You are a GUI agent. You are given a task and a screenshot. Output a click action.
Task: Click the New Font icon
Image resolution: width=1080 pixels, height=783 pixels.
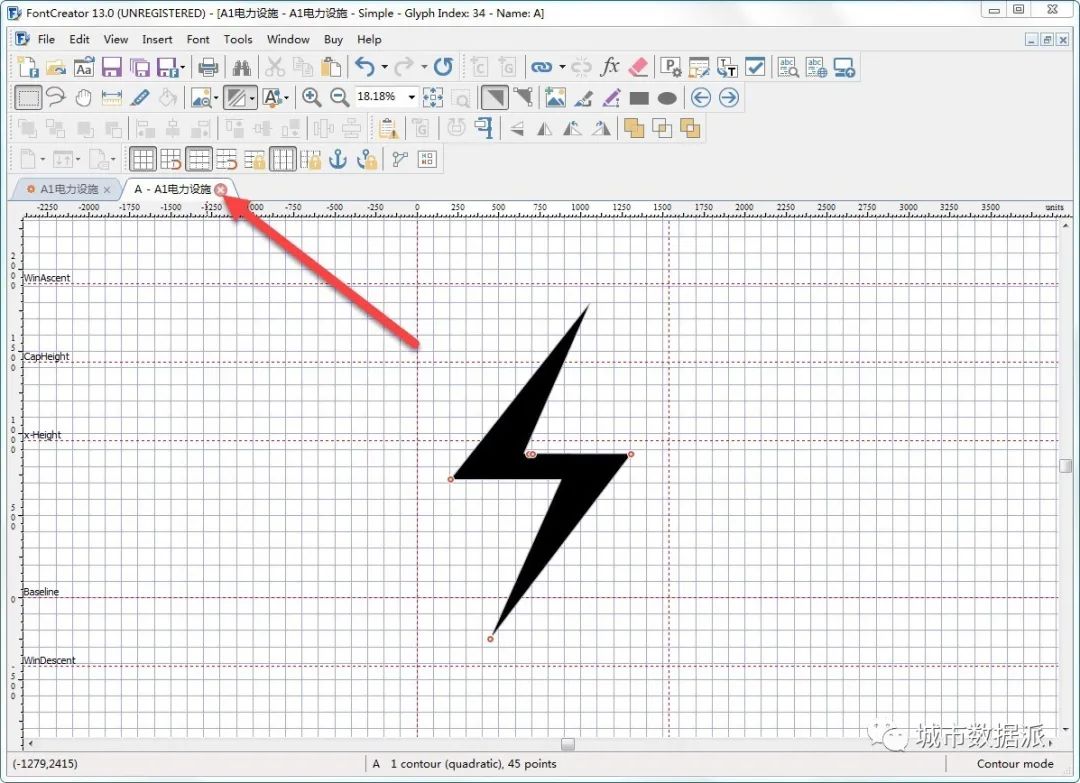coord(28,67)
